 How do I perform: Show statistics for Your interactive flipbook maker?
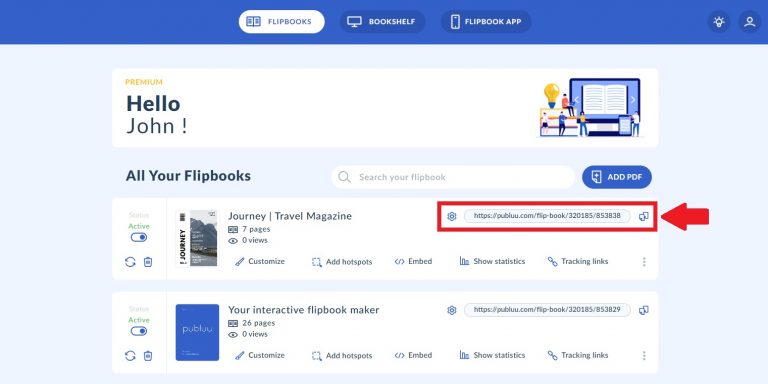[x=492, y=355]
